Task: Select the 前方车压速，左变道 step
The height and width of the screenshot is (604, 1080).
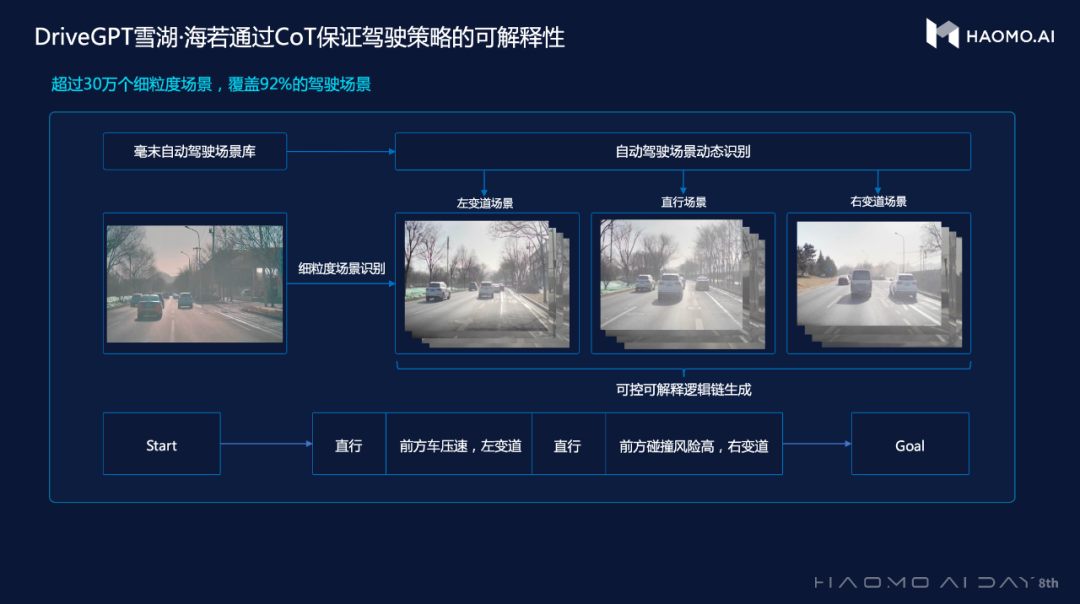Action: (x=460, y=444)
